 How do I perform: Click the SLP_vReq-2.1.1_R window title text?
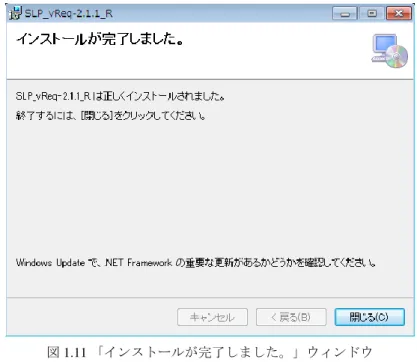(69, 14)
